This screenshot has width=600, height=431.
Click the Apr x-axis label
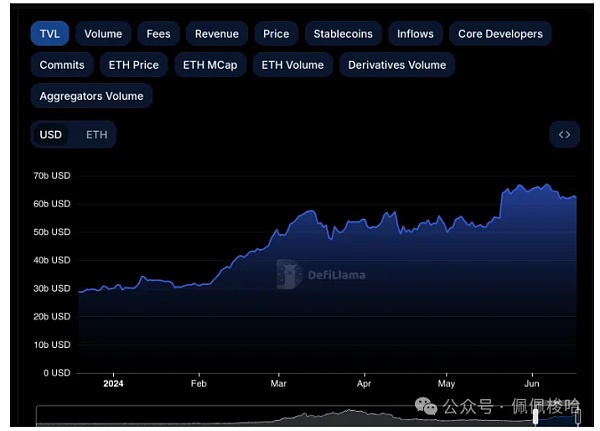tap(364, 384)
